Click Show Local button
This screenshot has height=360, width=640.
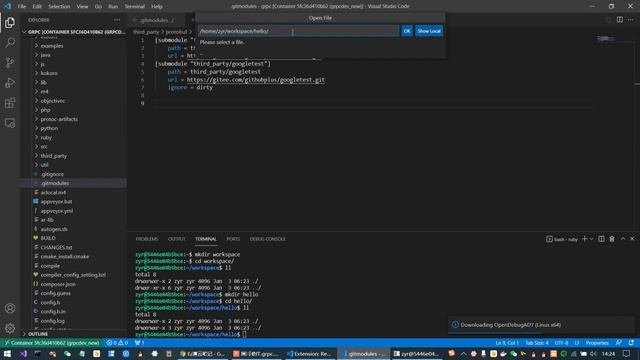(429, 31)
